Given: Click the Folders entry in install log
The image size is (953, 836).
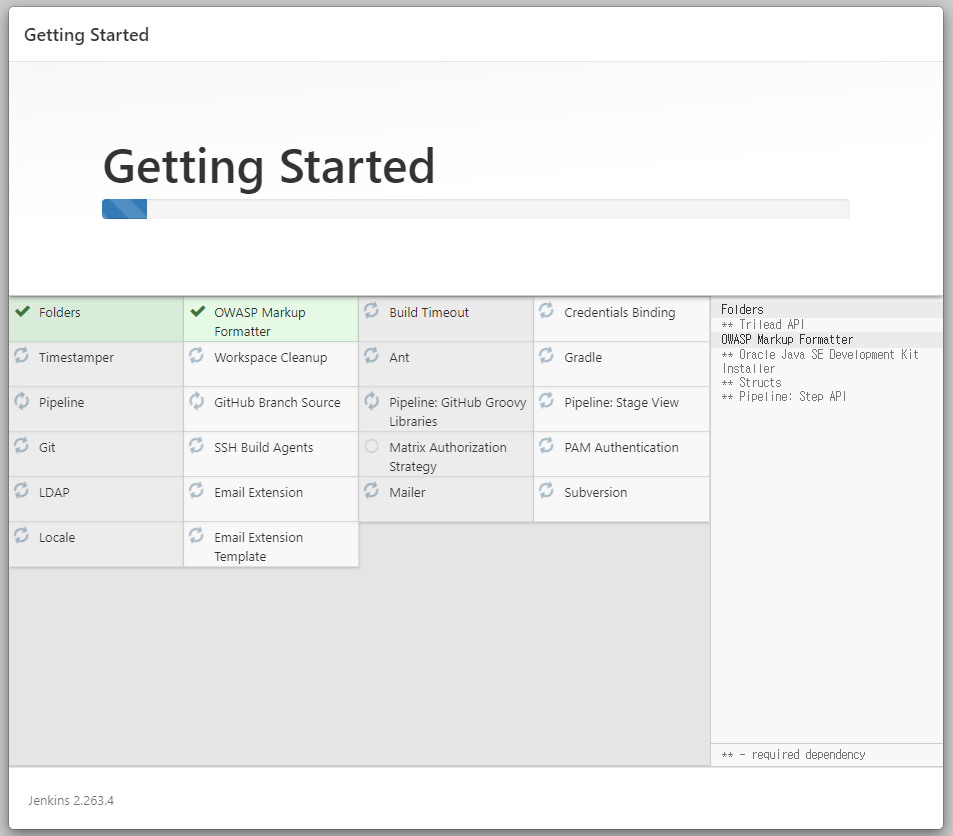Looking at the screenshot, I should pos(741,309).
